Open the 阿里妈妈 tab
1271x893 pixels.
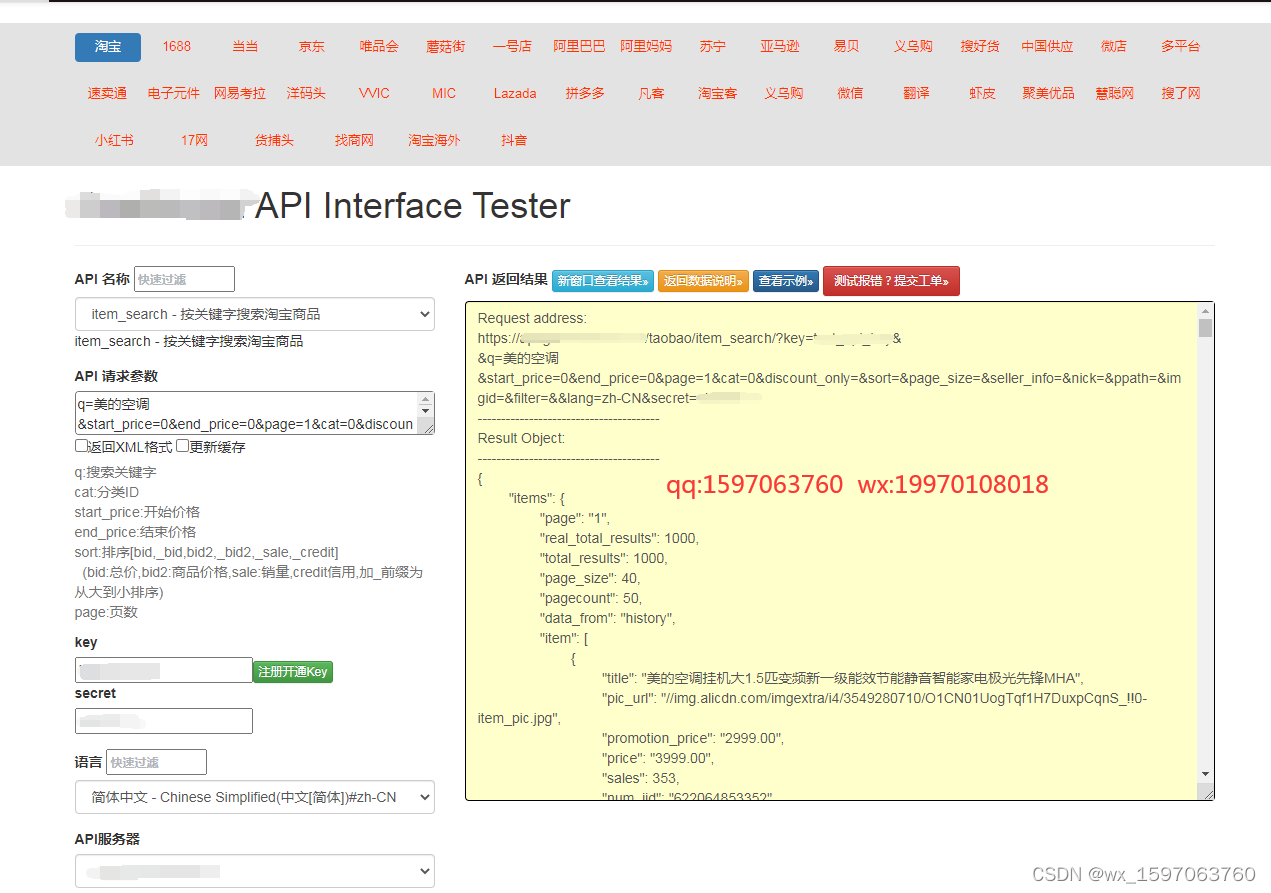point(646,47)
